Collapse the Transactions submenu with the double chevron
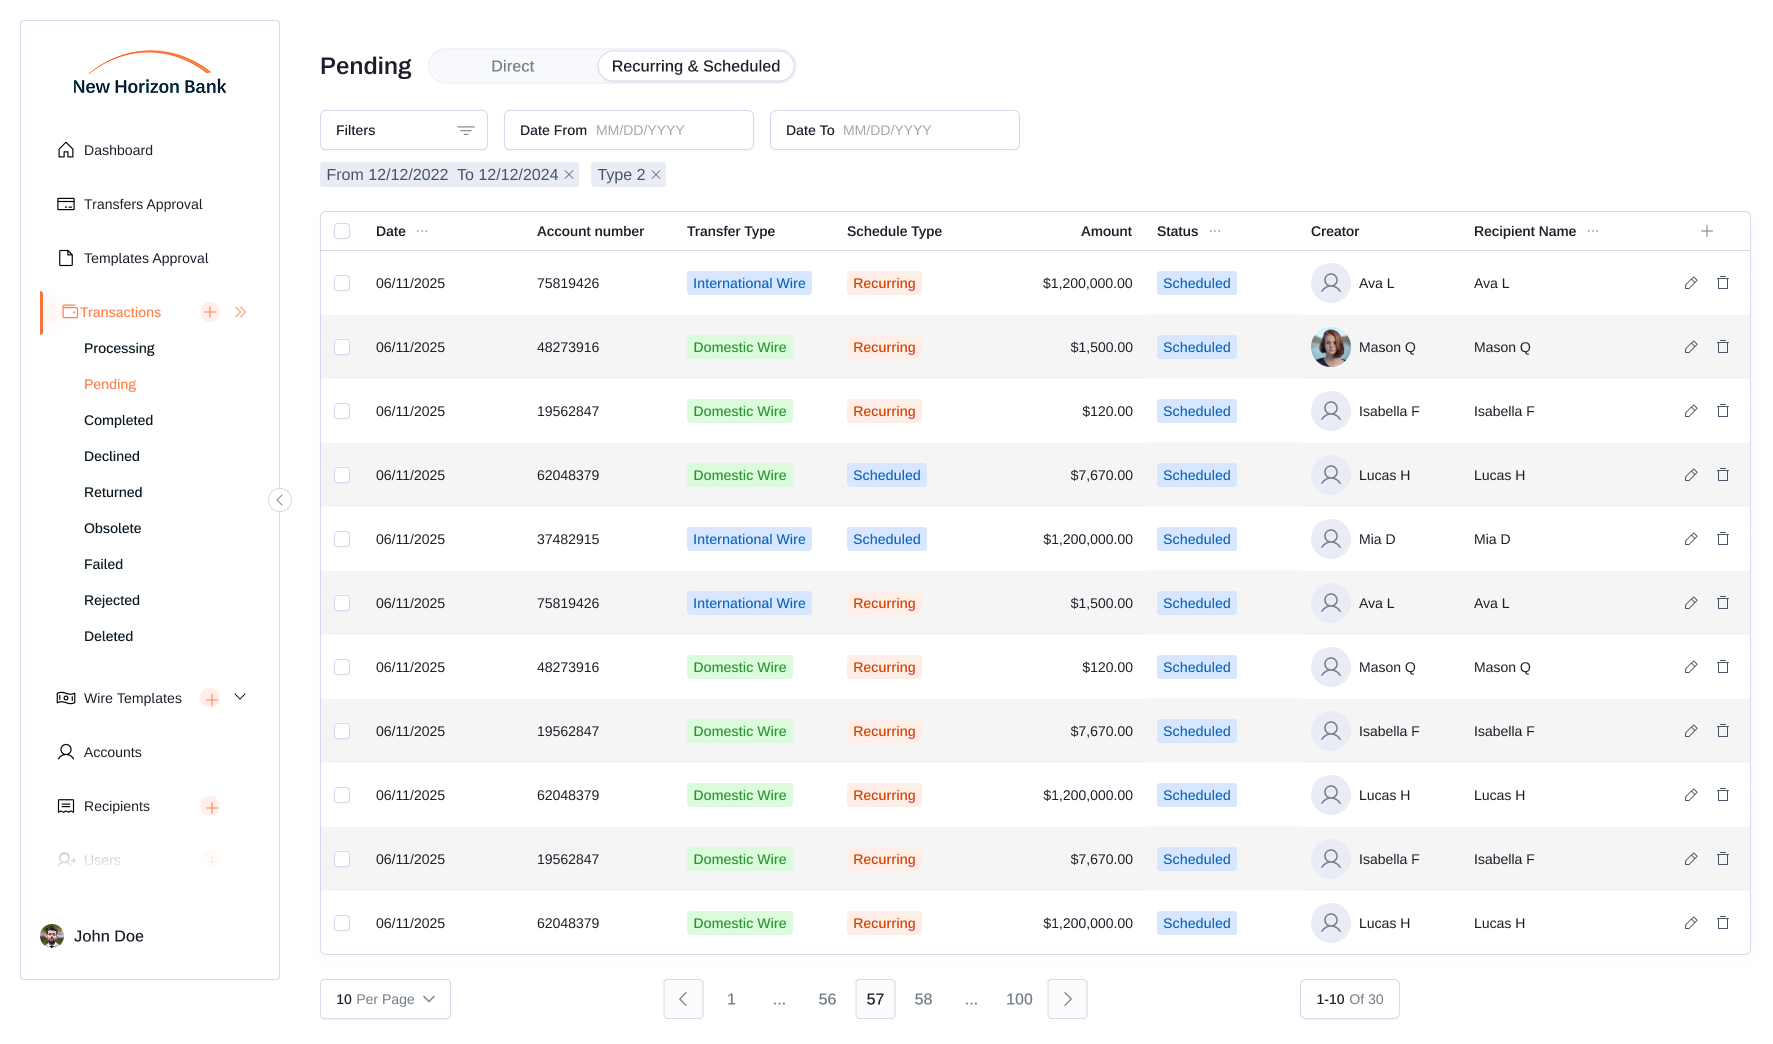Screen dimensions: 1773x1044 [x=240, y=312]
